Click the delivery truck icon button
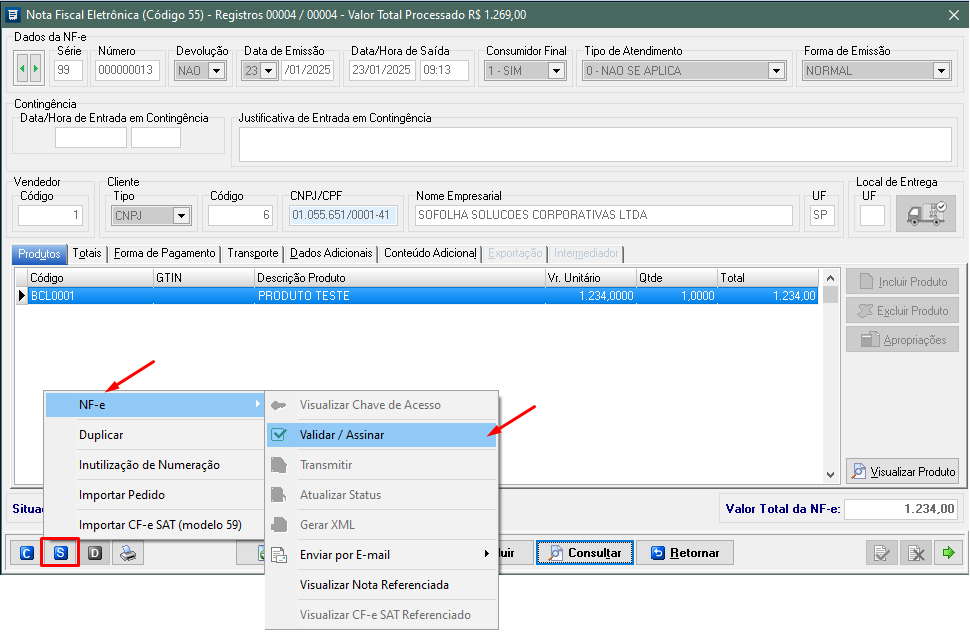970x632 pixels. coord(925,214)
